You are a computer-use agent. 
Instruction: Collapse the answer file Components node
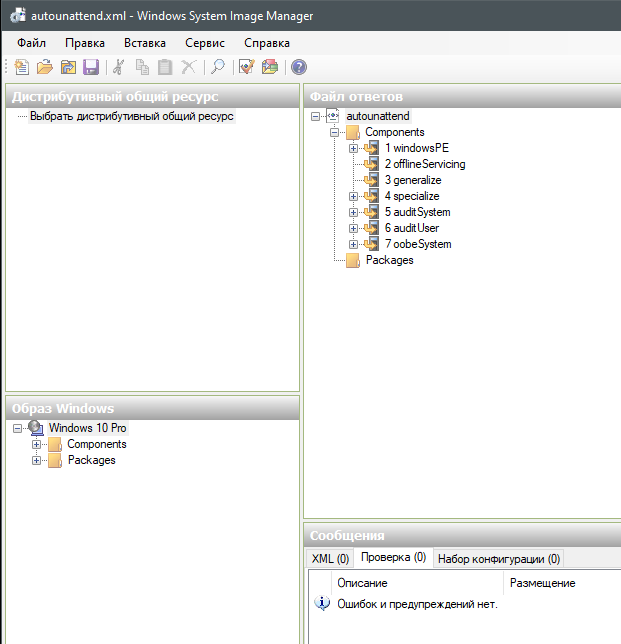(x=335, y=132)
